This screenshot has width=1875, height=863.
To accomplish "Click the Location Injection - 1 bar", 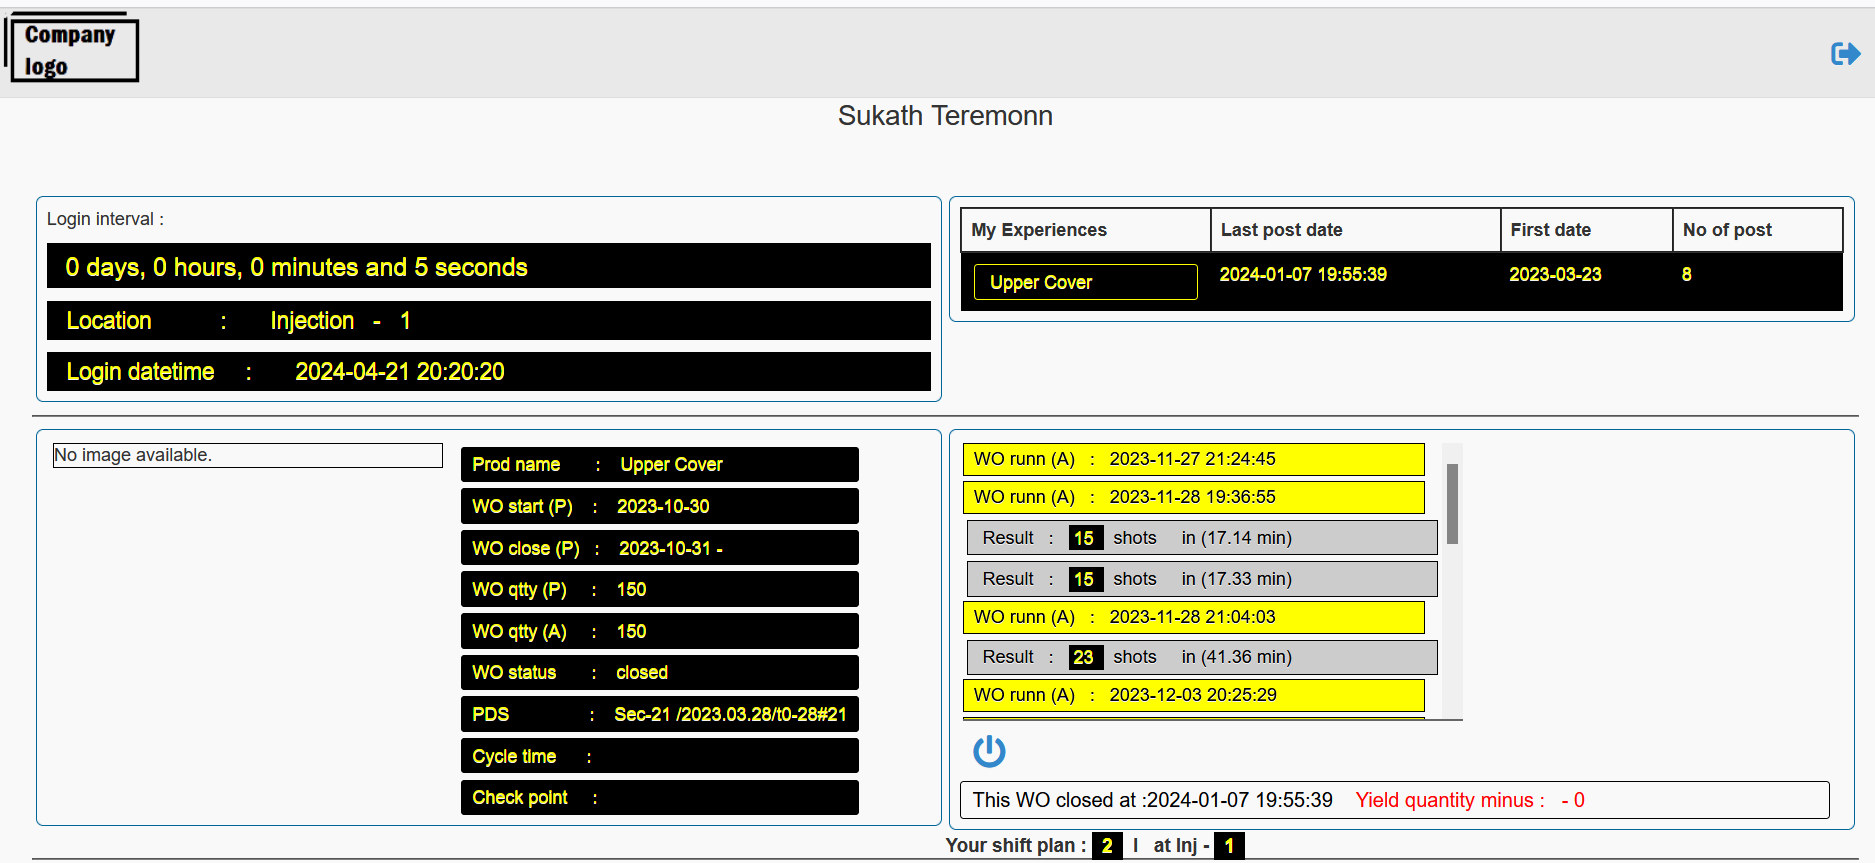I will [489, 320].
